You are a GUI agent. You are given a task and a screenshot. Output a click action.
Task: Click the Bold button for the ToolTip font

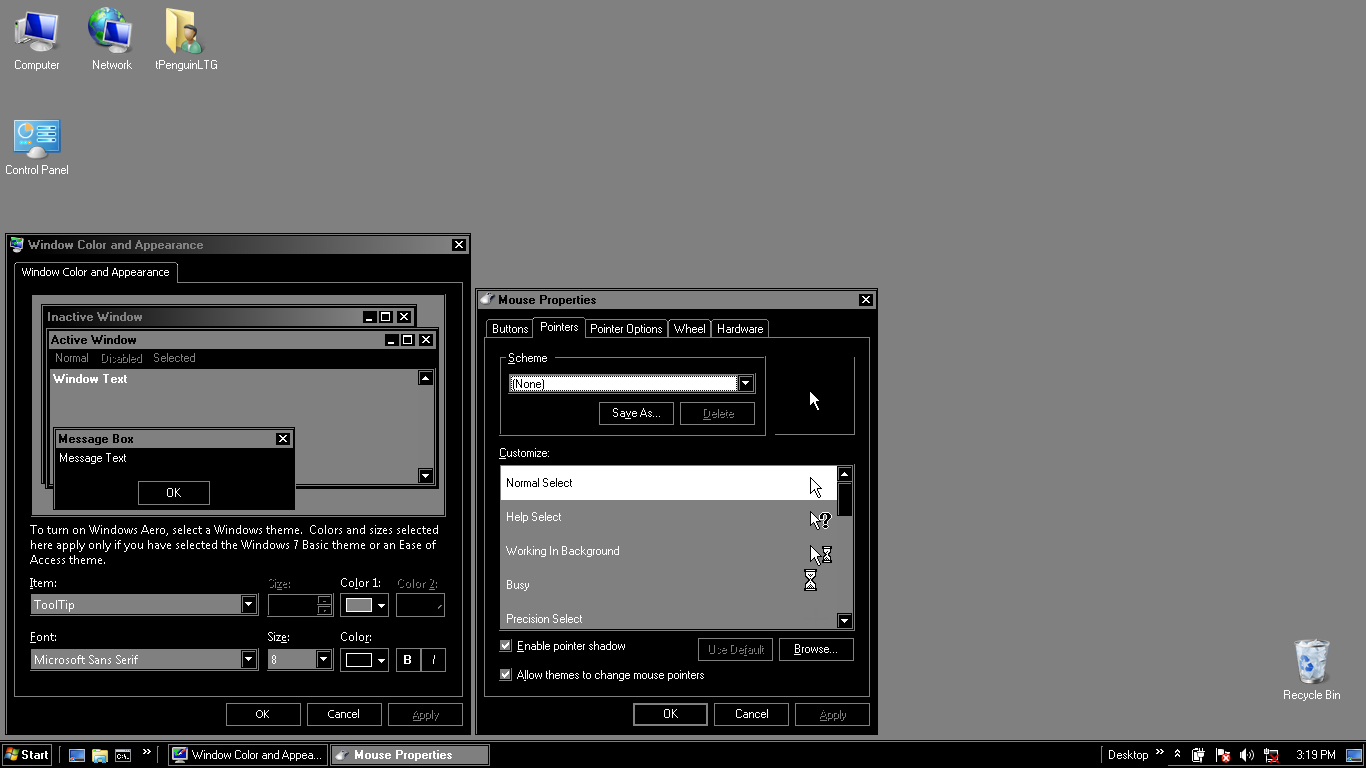[407, 659]
